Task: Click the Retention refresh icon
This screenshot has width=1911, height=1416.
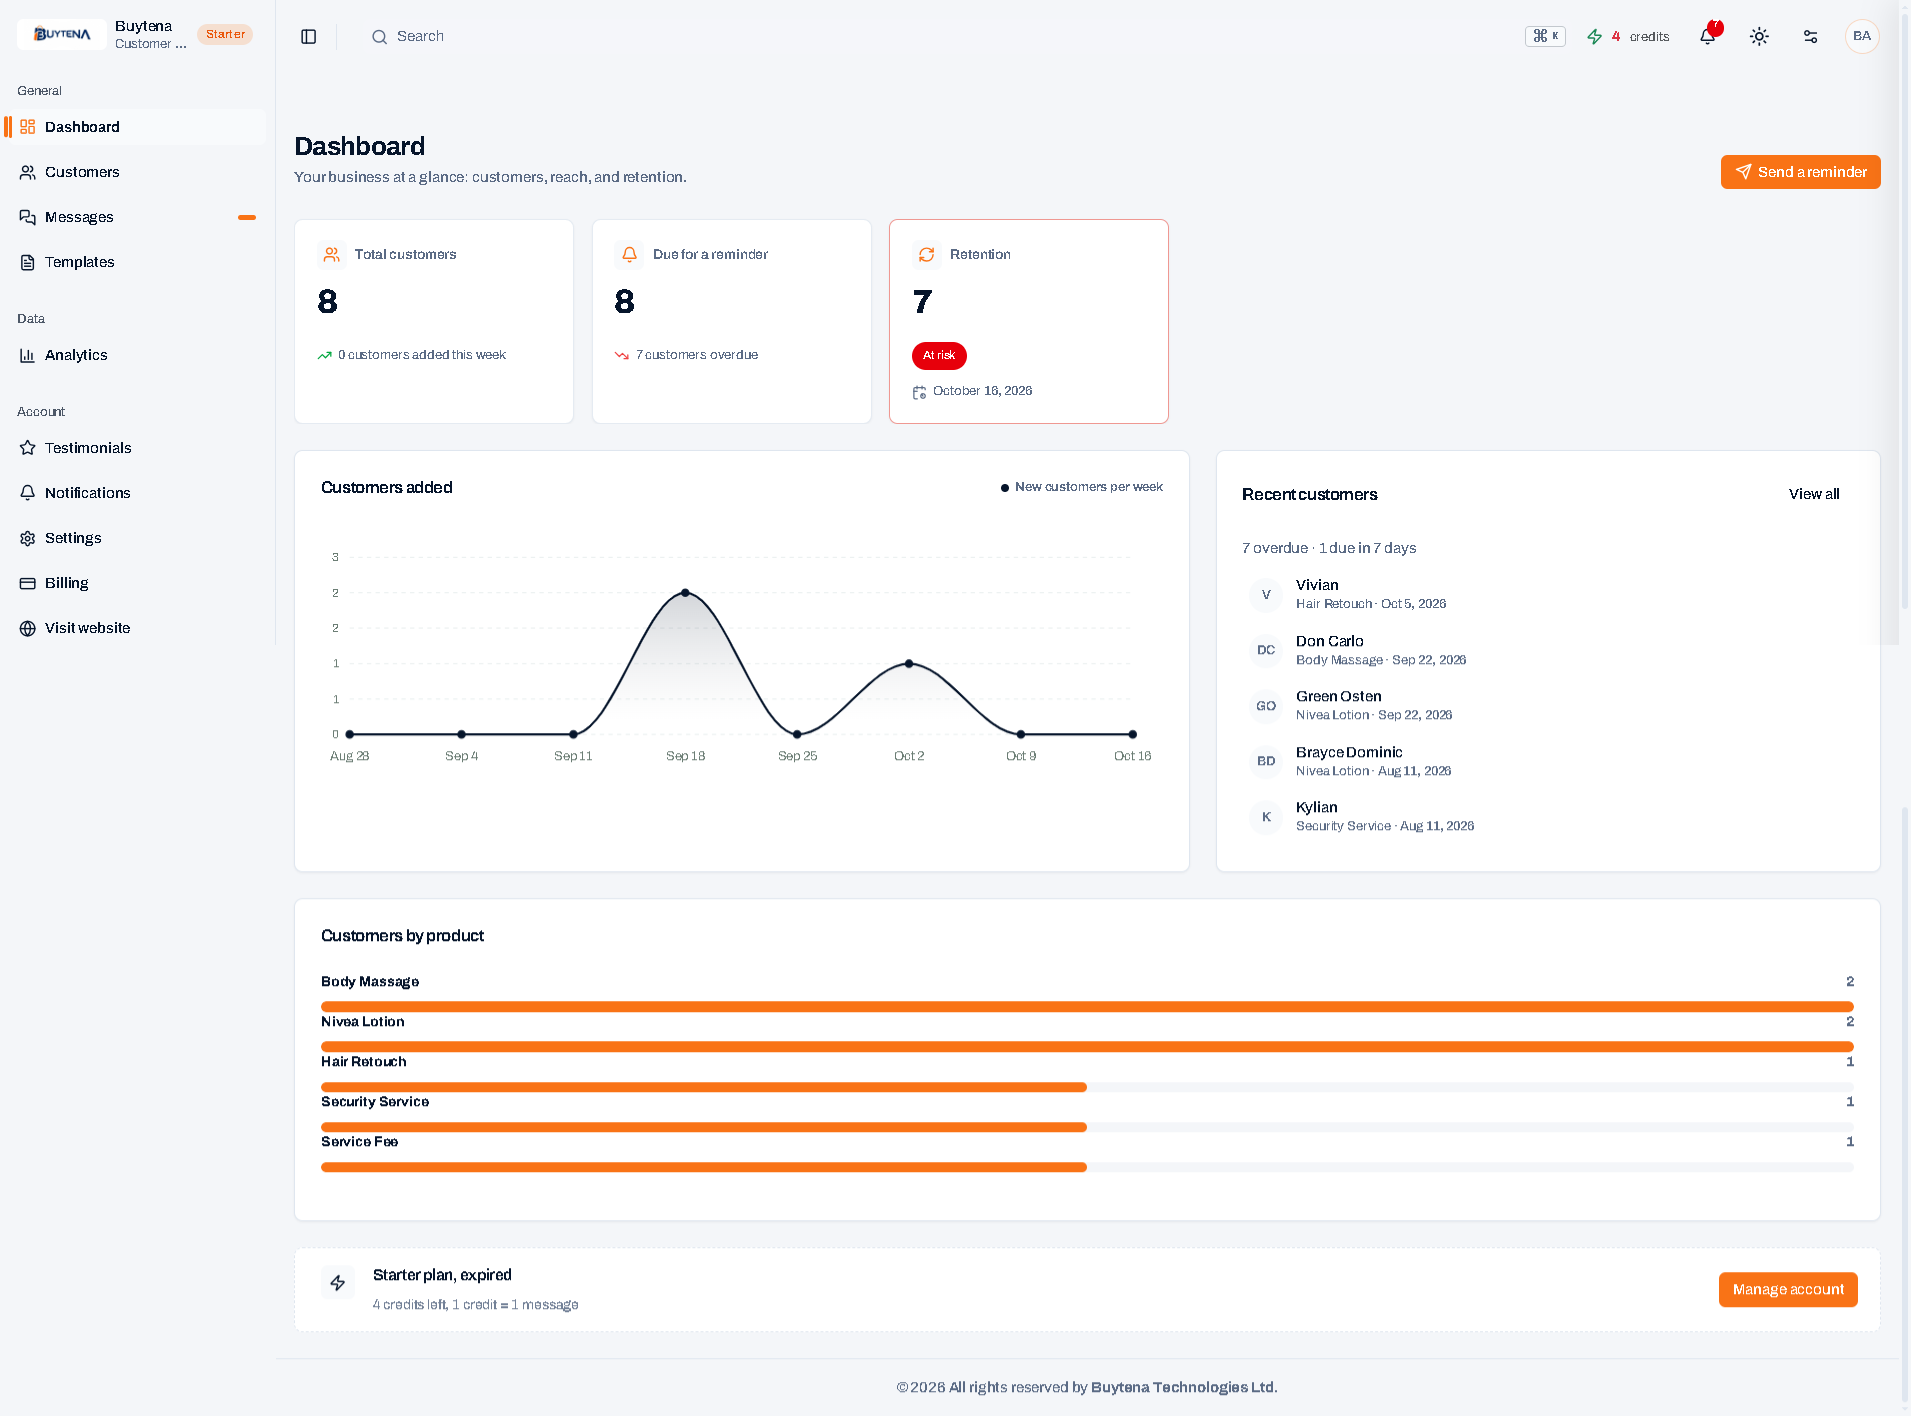Action: click(x=927, y=255)
